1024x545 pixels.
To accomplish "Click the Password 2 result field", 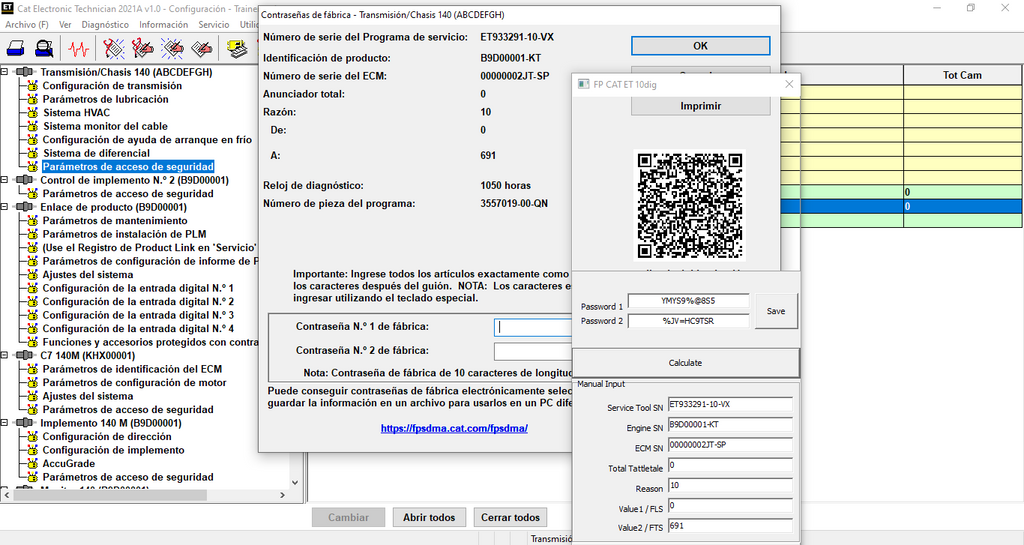I will point(688,321).
